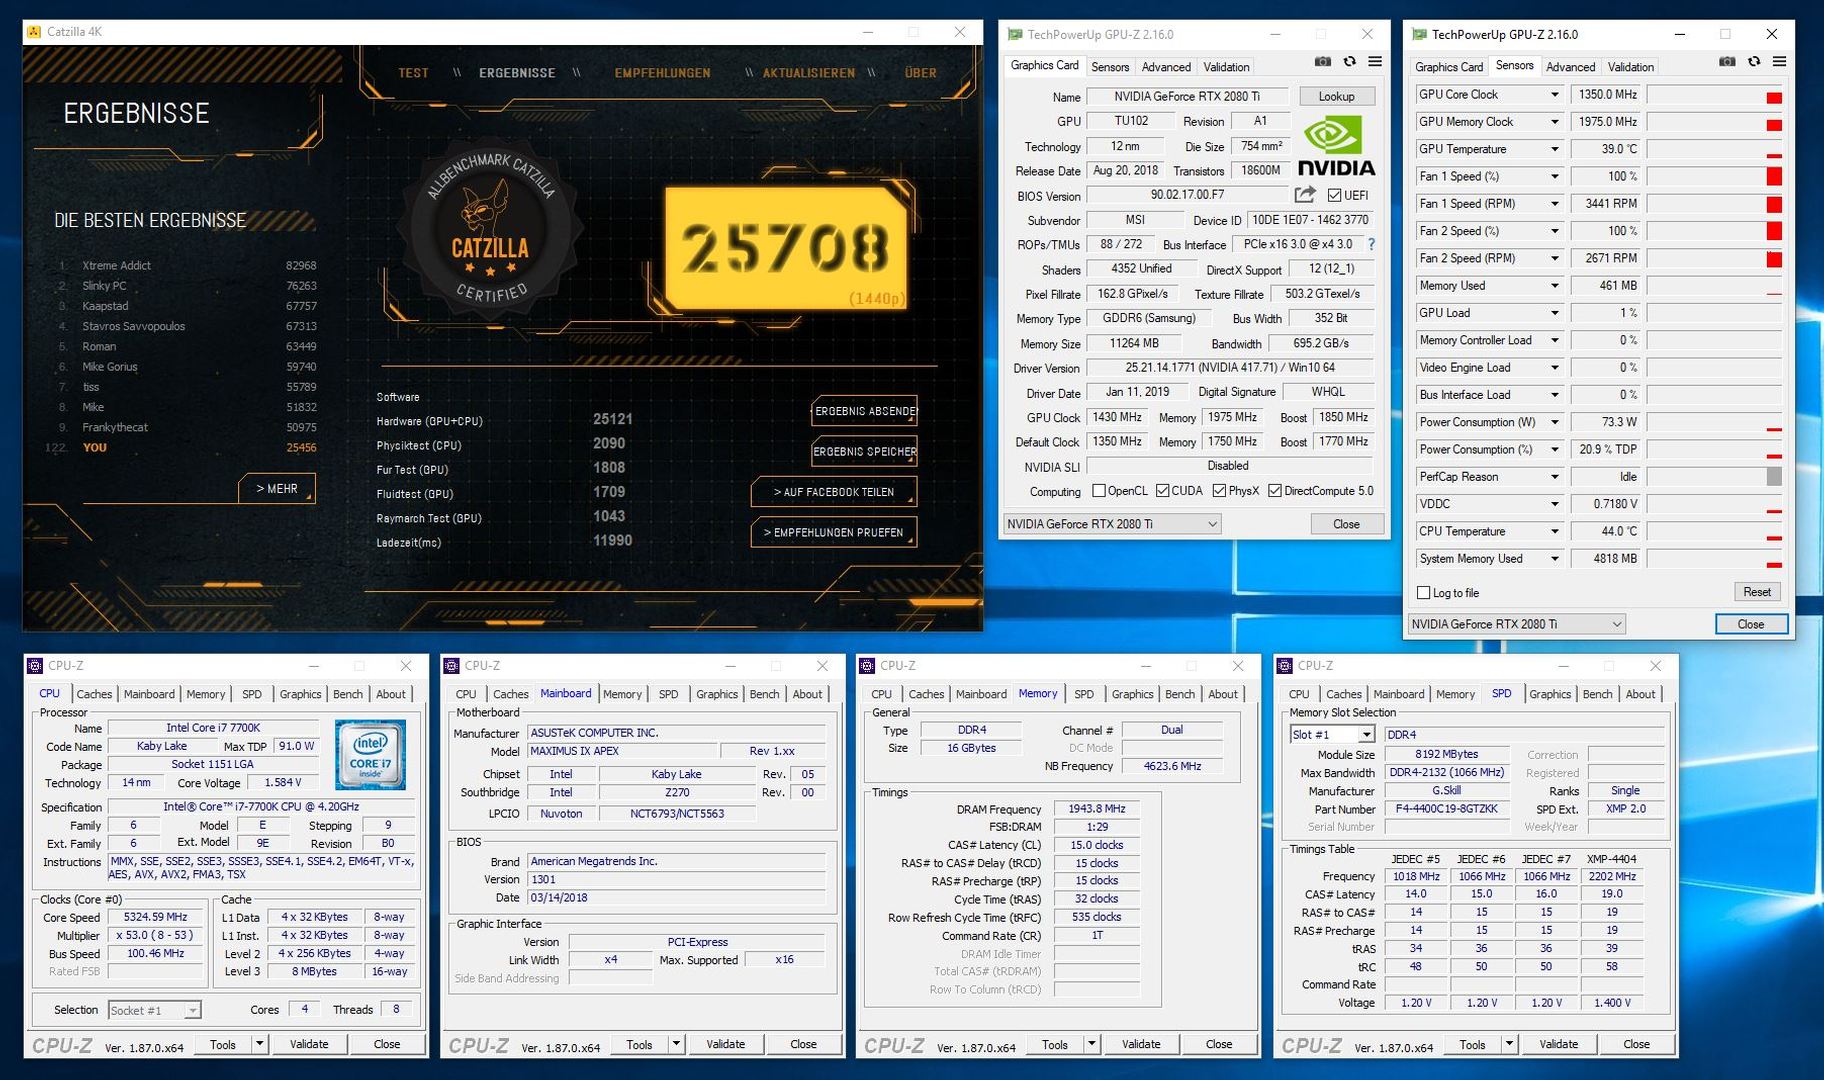Viewport: 1824px width, 1080px height.
Task: Toggle the DirectCompute 5.0 checkbox
Action: (x=1275, y=491)
